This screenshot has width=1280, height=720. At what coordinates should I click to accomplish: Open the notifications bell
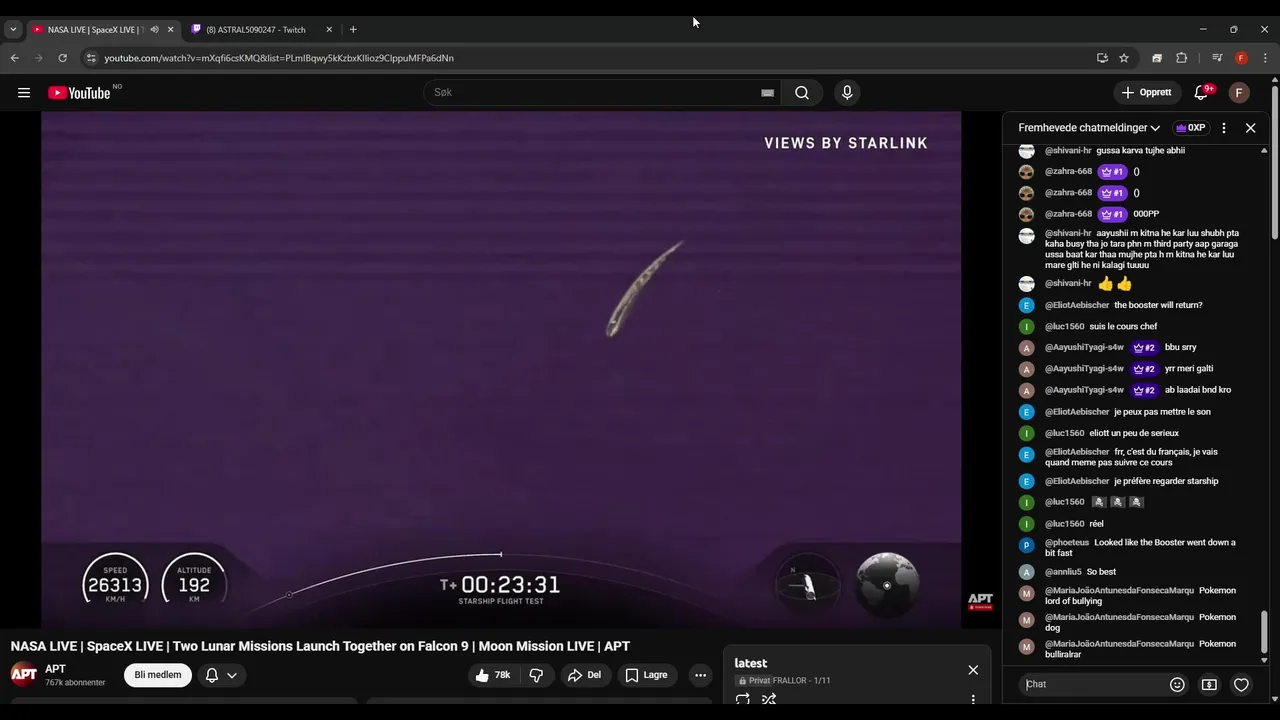(1202, 93)
